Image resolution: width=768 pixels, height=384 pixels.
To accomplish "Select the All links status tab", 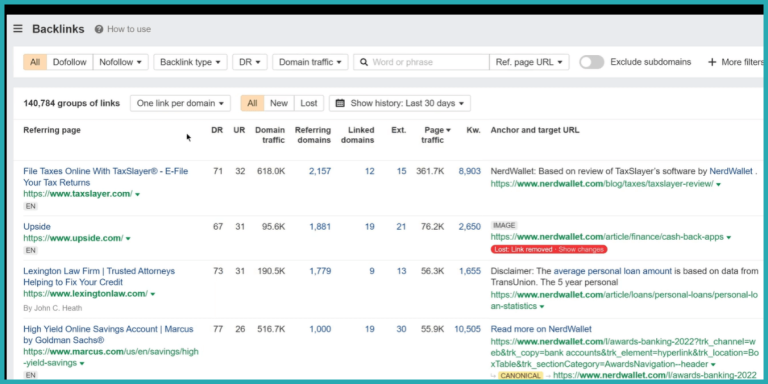I will point(252,103).
